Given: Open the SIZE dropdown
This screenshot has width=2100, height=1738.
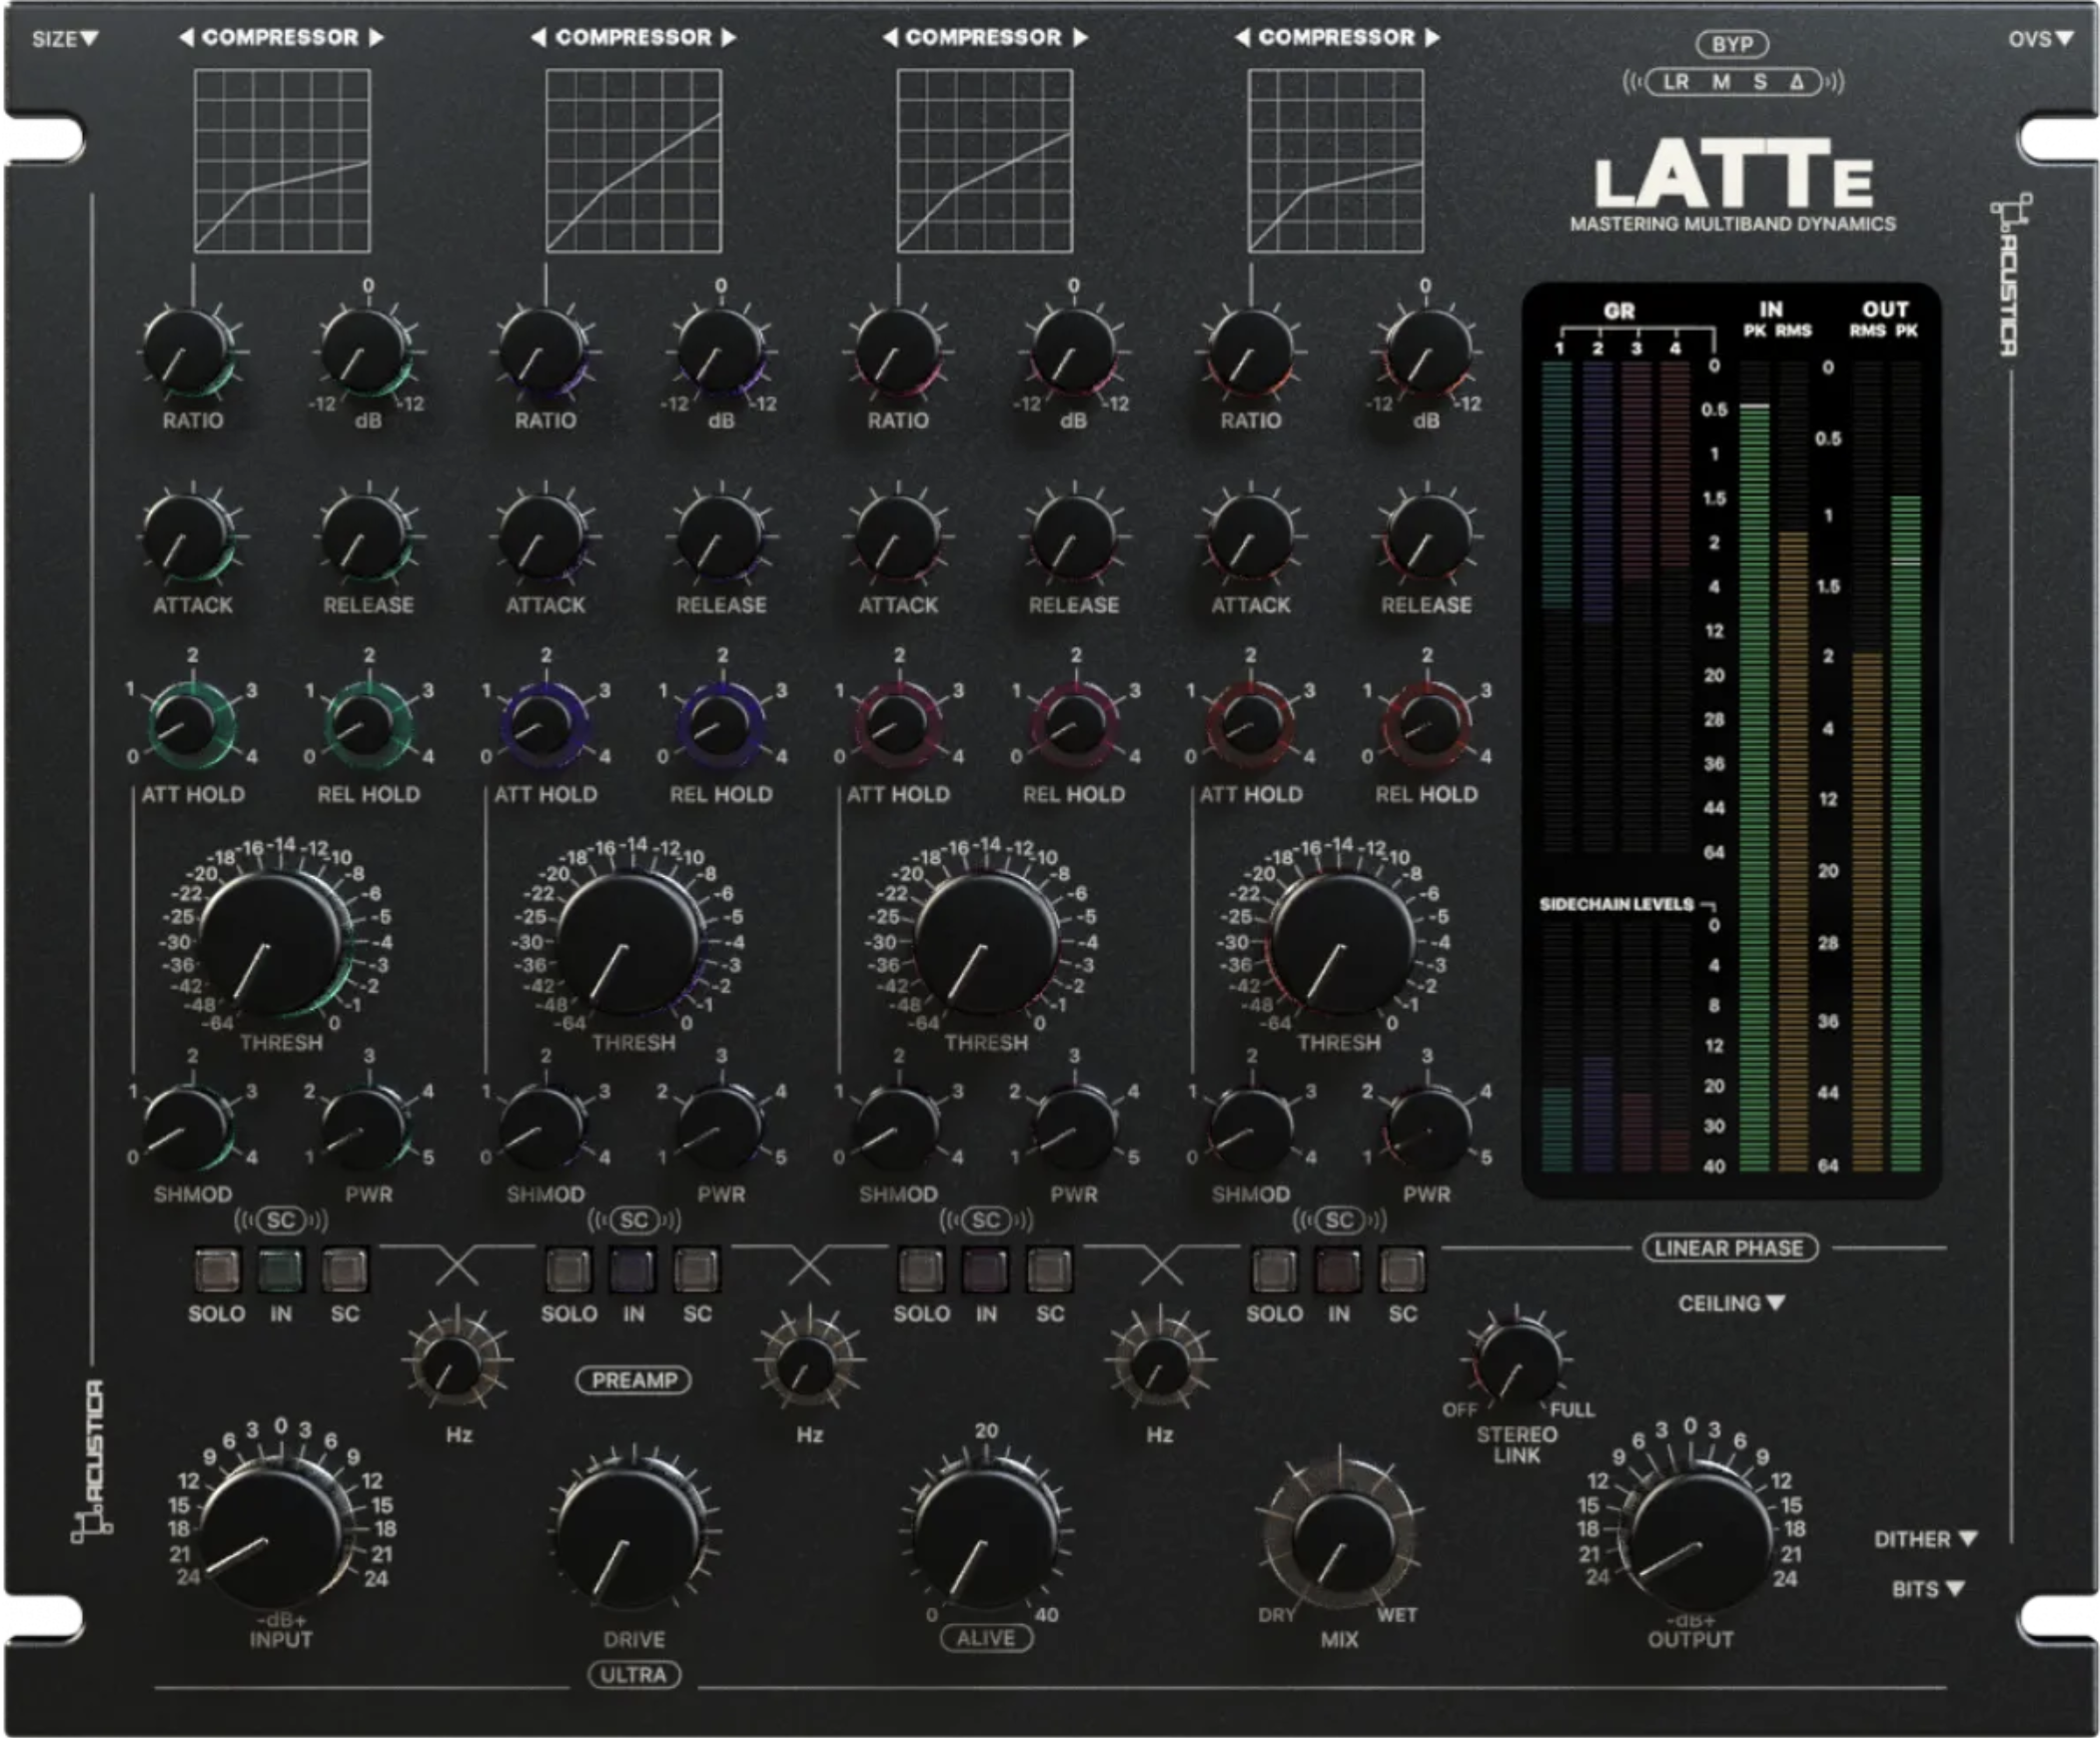Looking at the screenshot, I should [65, 39].
